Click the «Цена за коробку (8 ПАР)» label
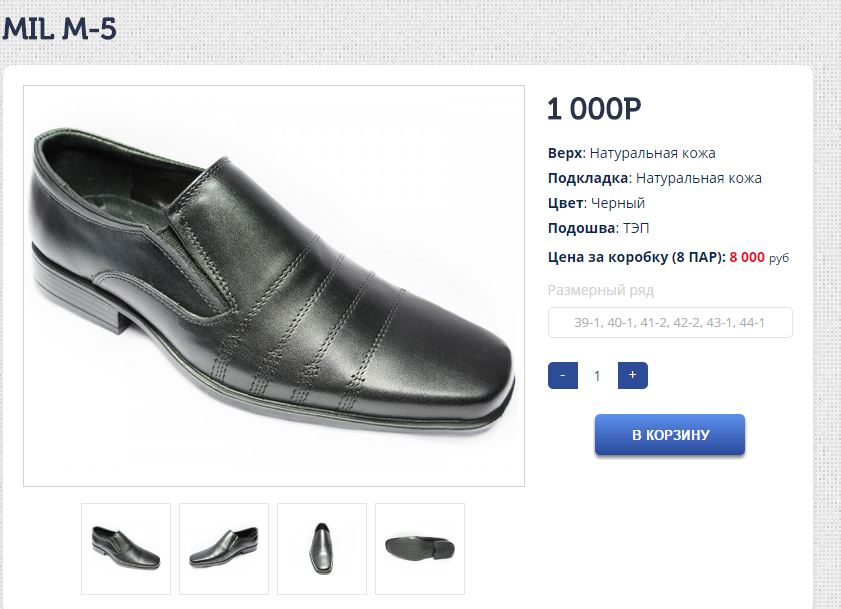 click(x=637, y=257)
